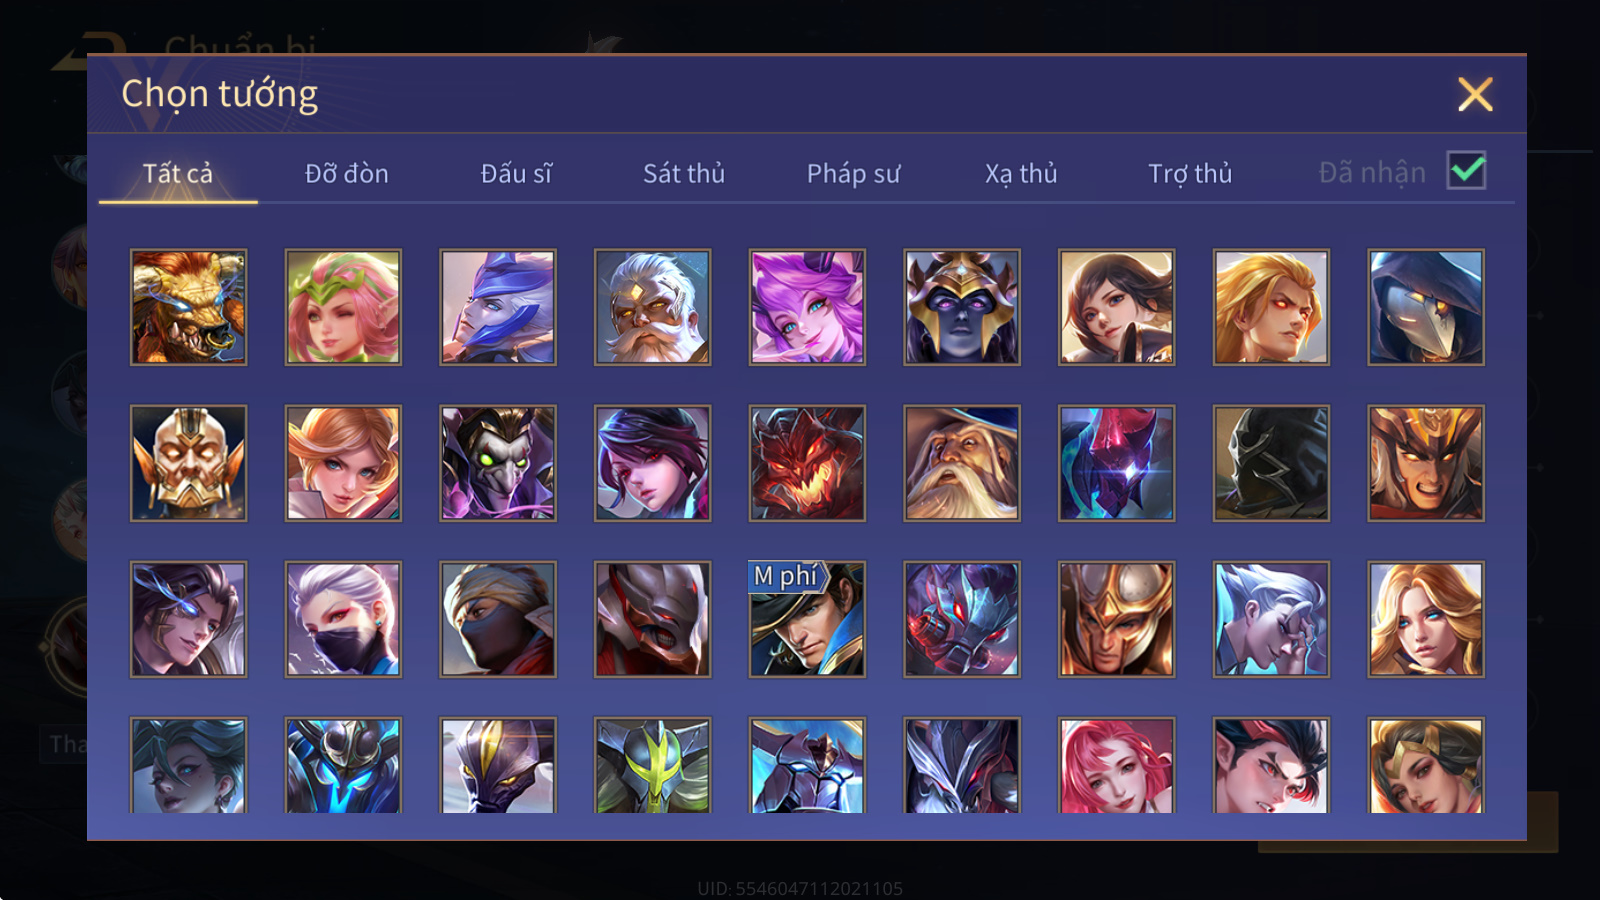Screen dimensions: 1600x900
Task: Select the 'Đấu sĩ' tab
Action: click(516, 173)
